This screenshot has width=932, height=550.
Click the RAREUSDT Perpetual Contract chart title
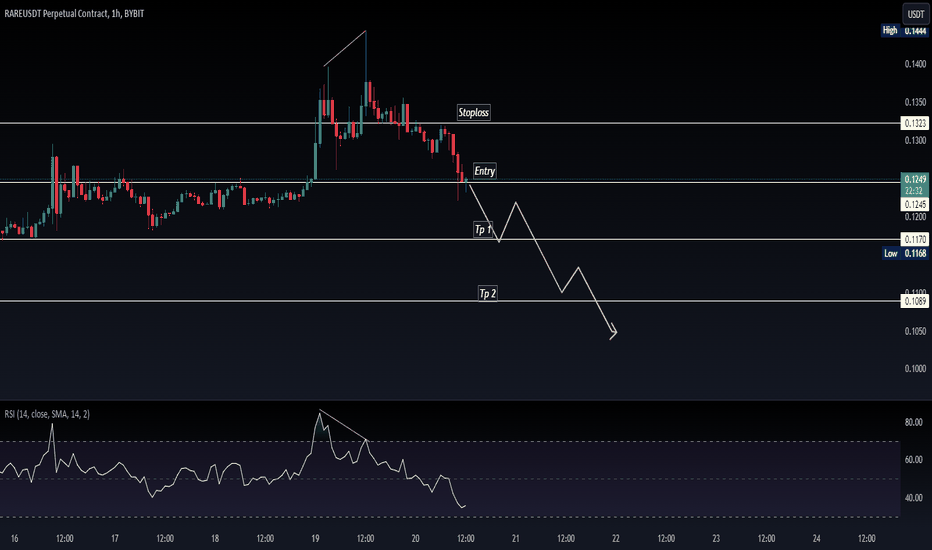coord(74,13)
